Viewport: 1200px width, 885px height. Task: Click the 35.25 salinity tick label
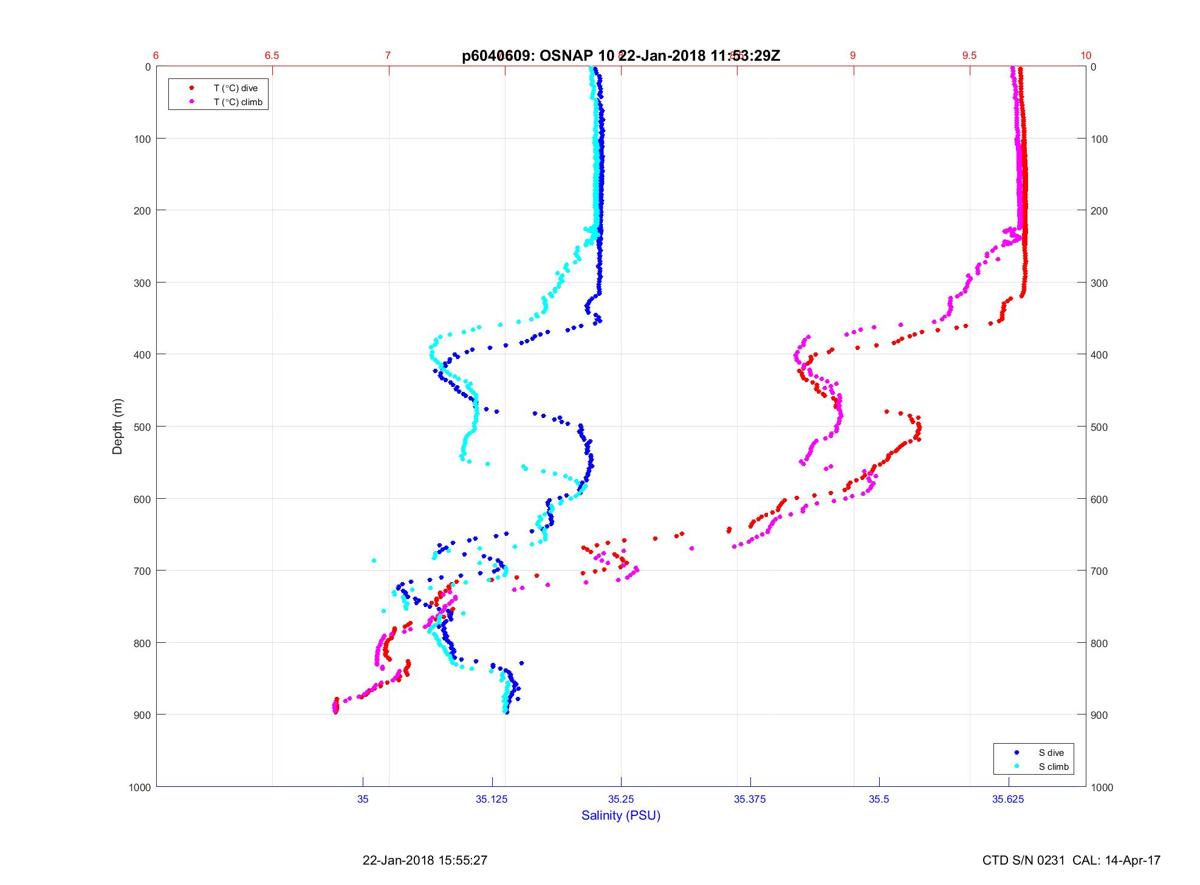click(x=621, y=799)
